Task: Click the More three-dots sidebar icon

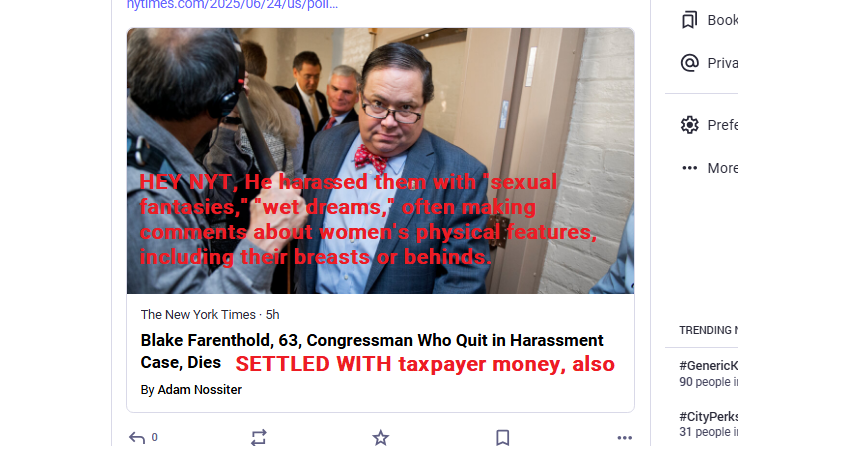Action: point(690,168)
